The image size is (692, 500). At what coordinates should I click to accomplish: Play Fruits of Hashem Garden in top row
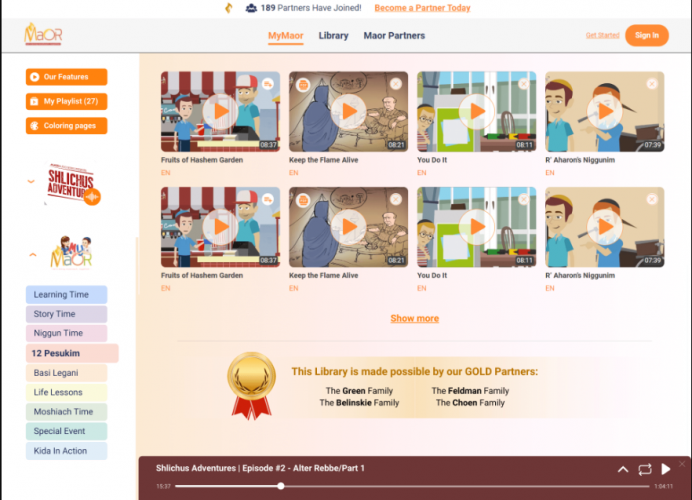pyautogui.click(x=220, y=112)
